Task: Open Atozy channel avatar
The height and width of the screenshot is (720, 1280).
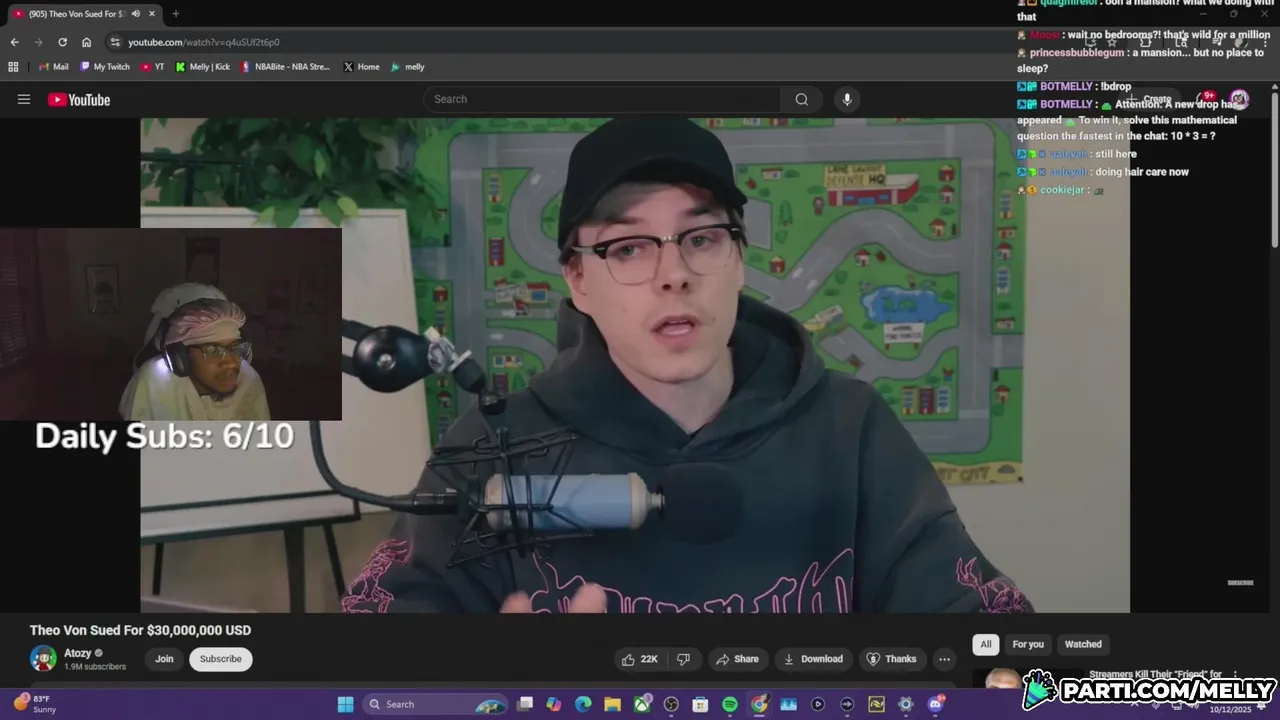Action: click(x=43, y=659)
